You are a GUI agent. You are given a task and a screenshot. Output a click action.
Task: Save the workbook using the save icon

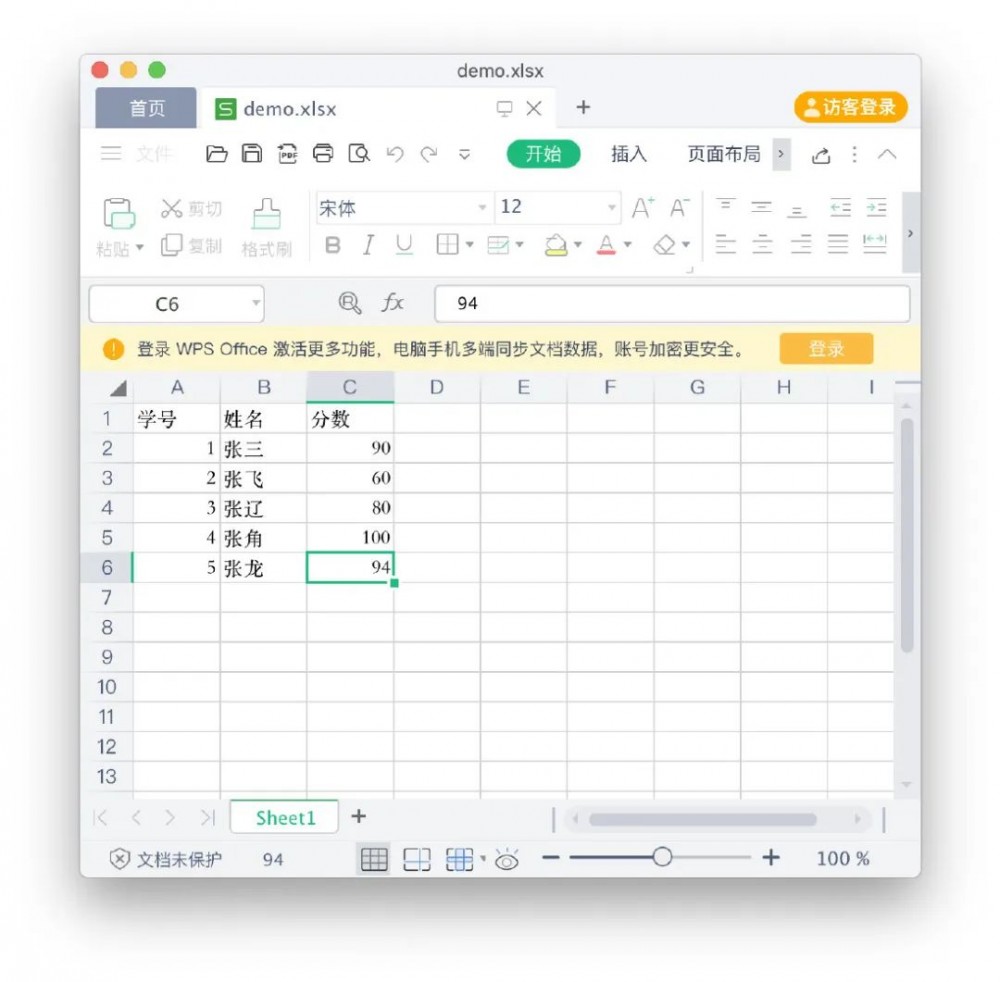tap(251, 154)
